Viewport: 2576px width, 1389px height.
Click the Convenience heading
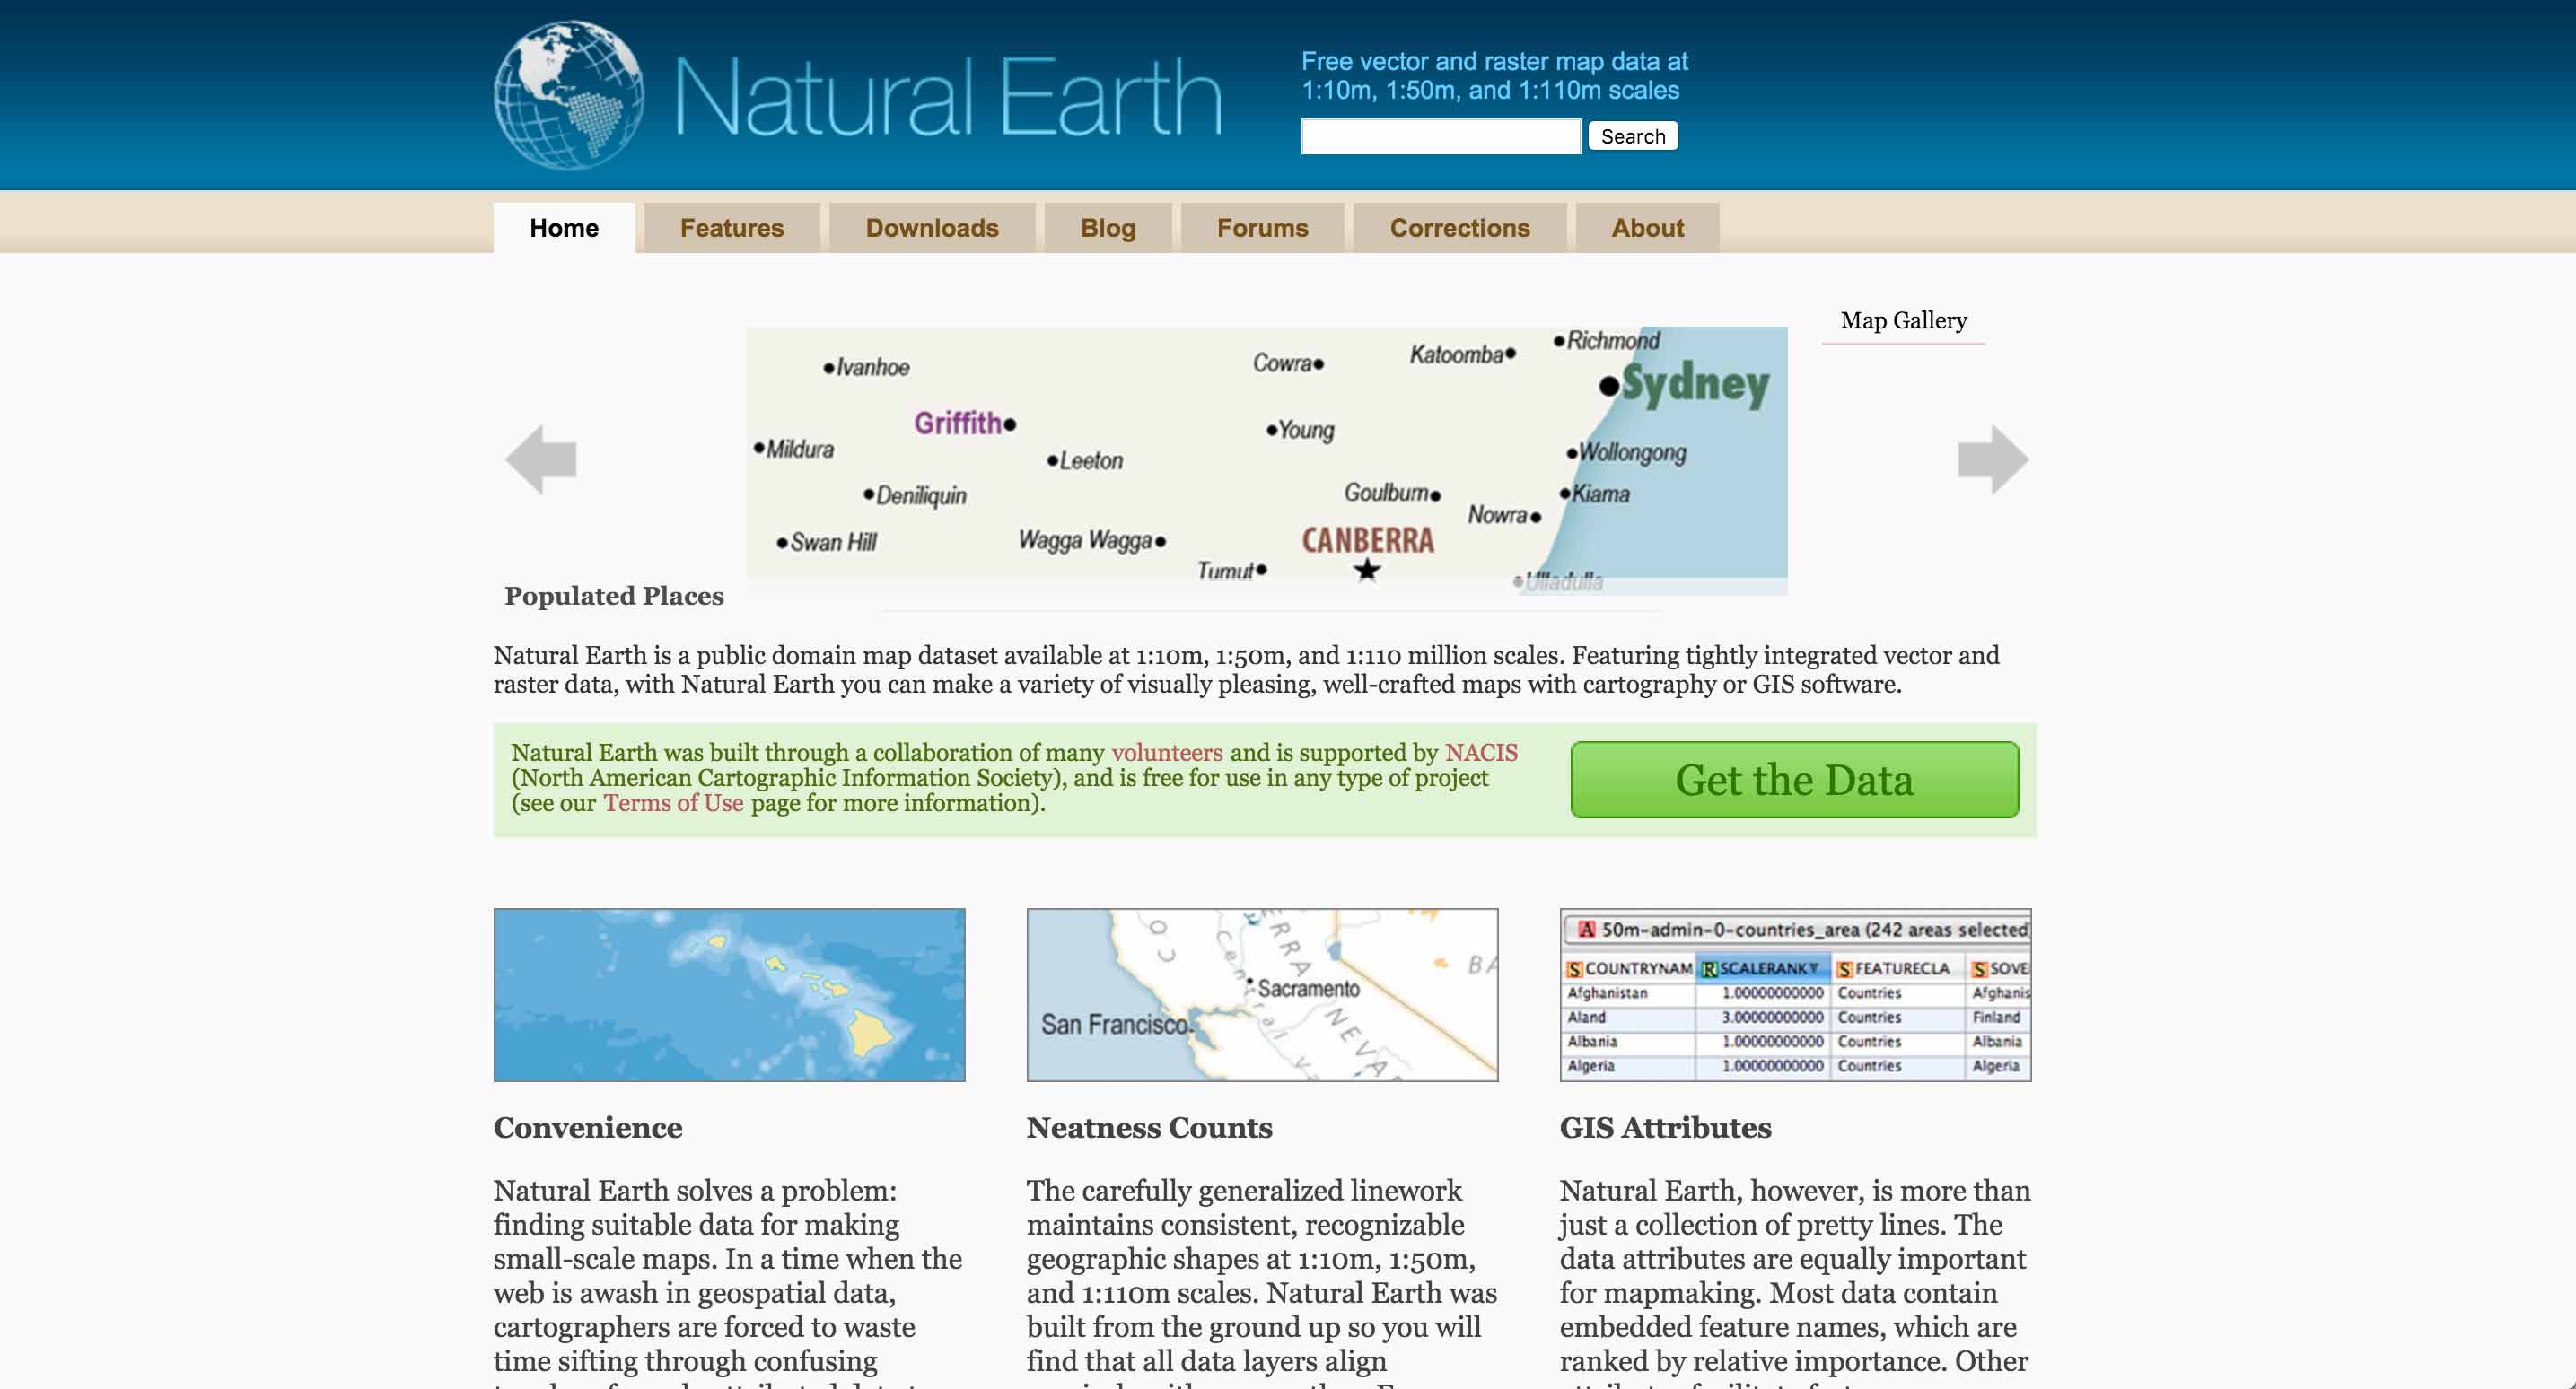[x=588, y=1127]
